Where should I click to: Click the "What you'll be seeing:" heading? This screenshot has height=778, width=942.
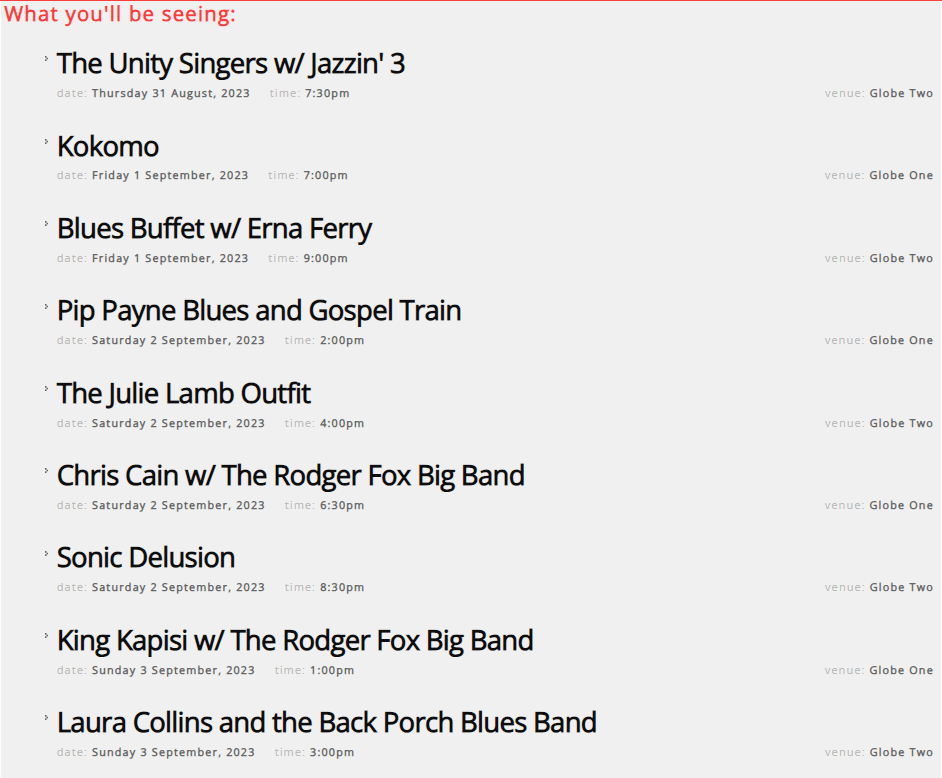(x=120, y=15)
